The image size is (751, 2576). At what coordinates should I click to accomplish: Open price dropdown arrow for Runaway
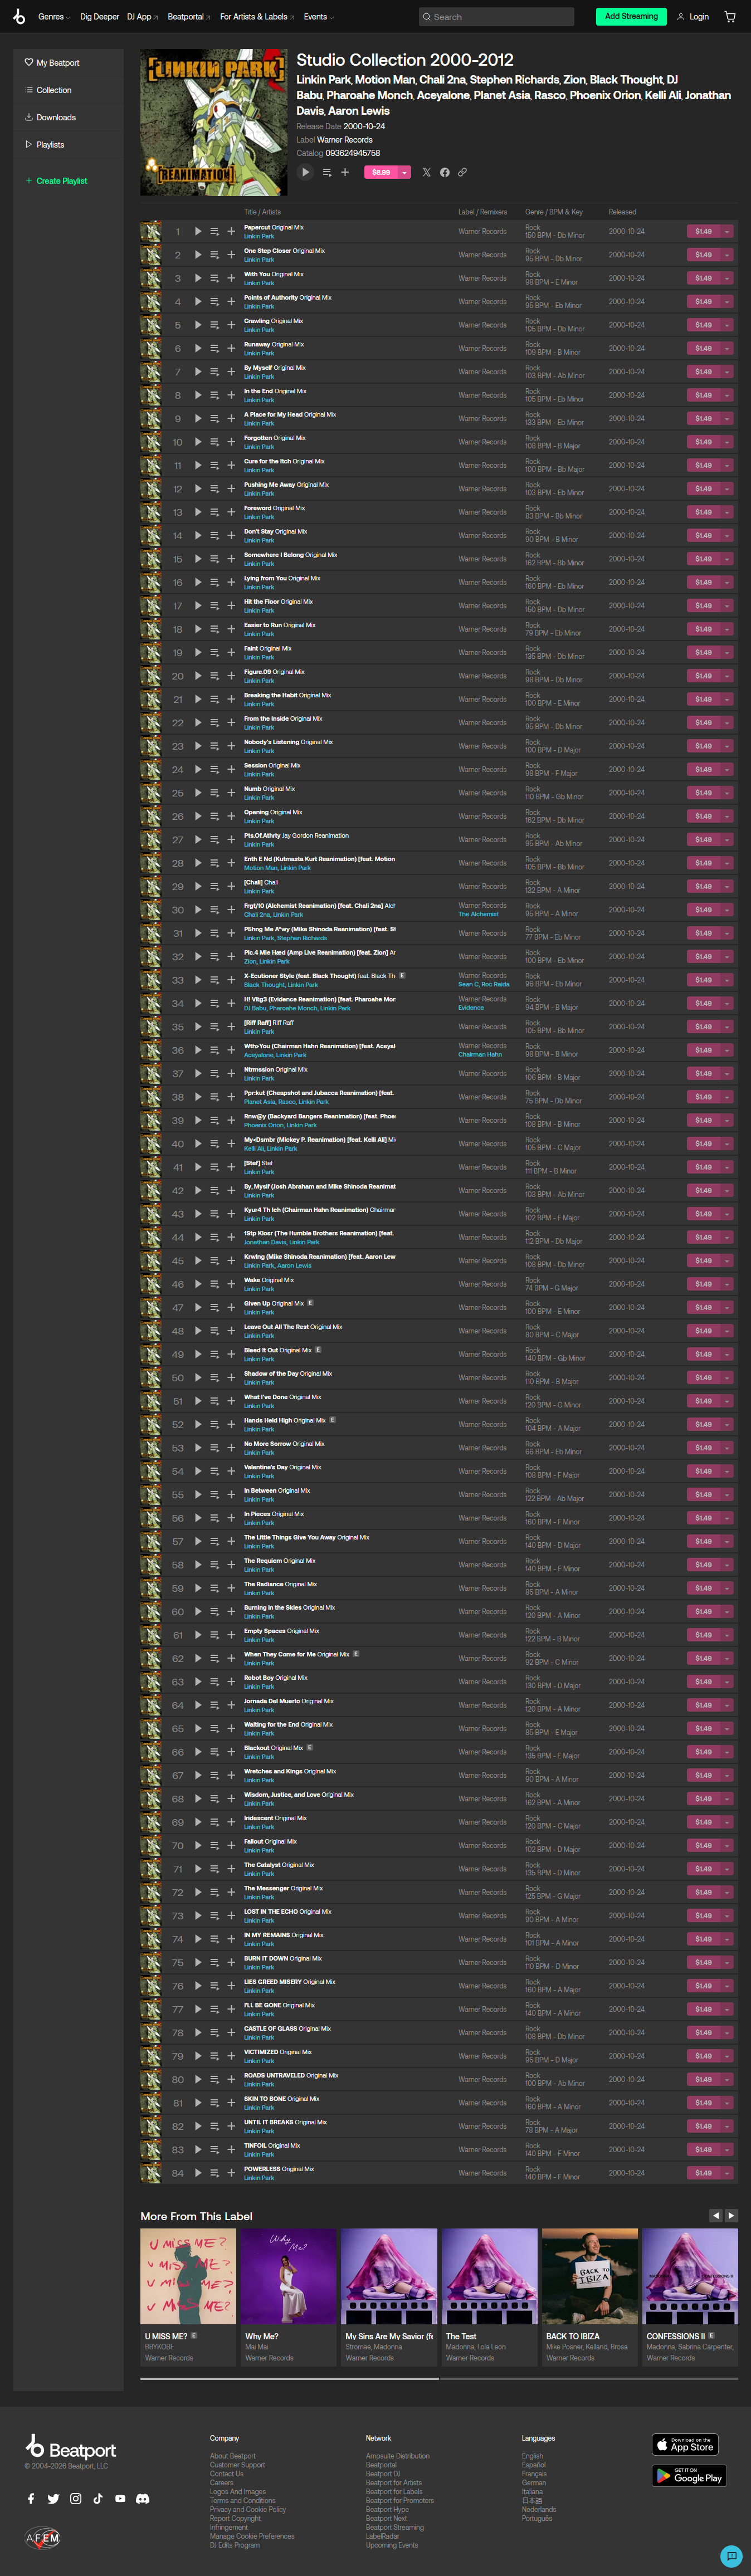pos(727,349)
